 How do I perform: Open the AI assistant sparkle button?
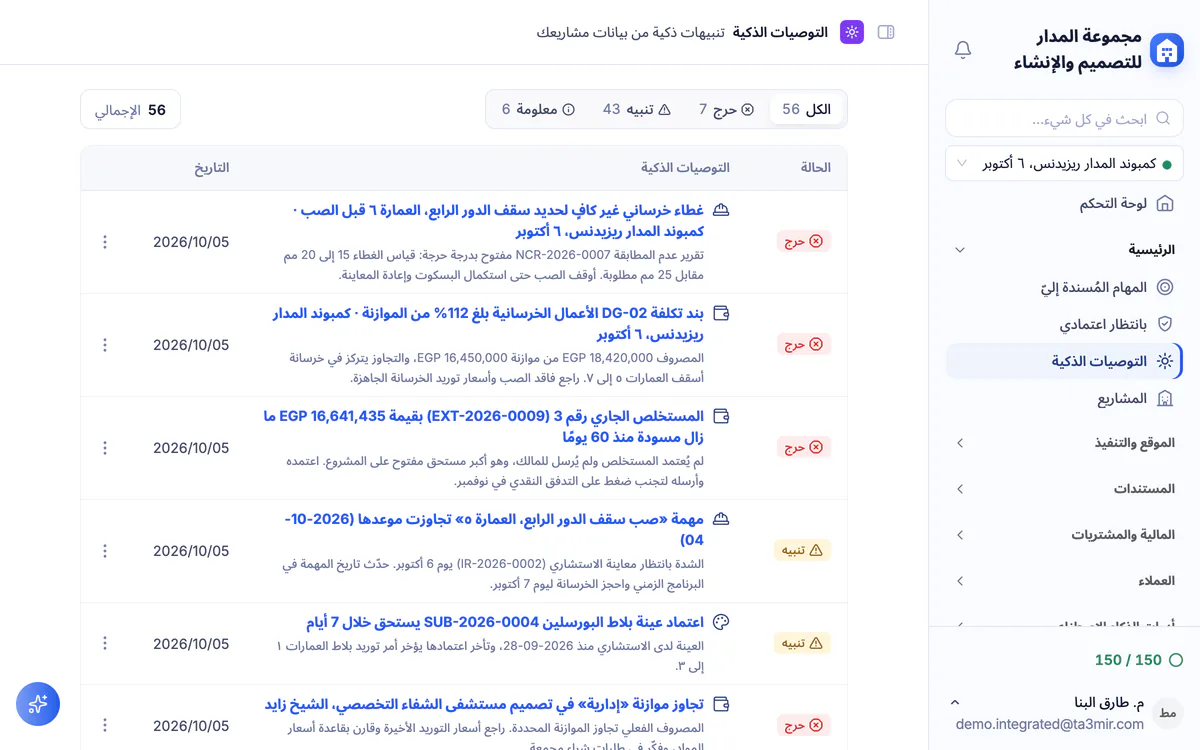(38, 704)
